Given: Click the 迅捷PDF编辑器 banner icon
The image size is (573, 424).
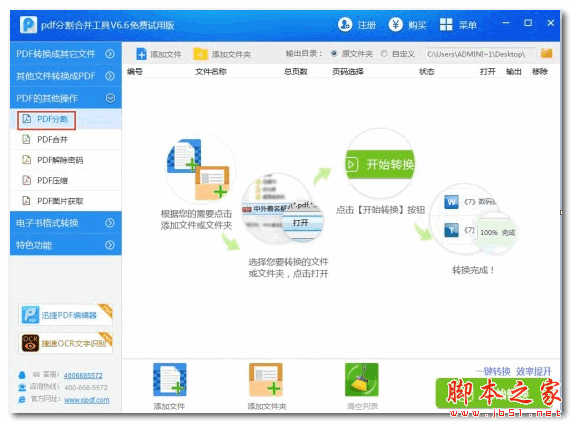Looking at the screenshot, I should 30,315.
